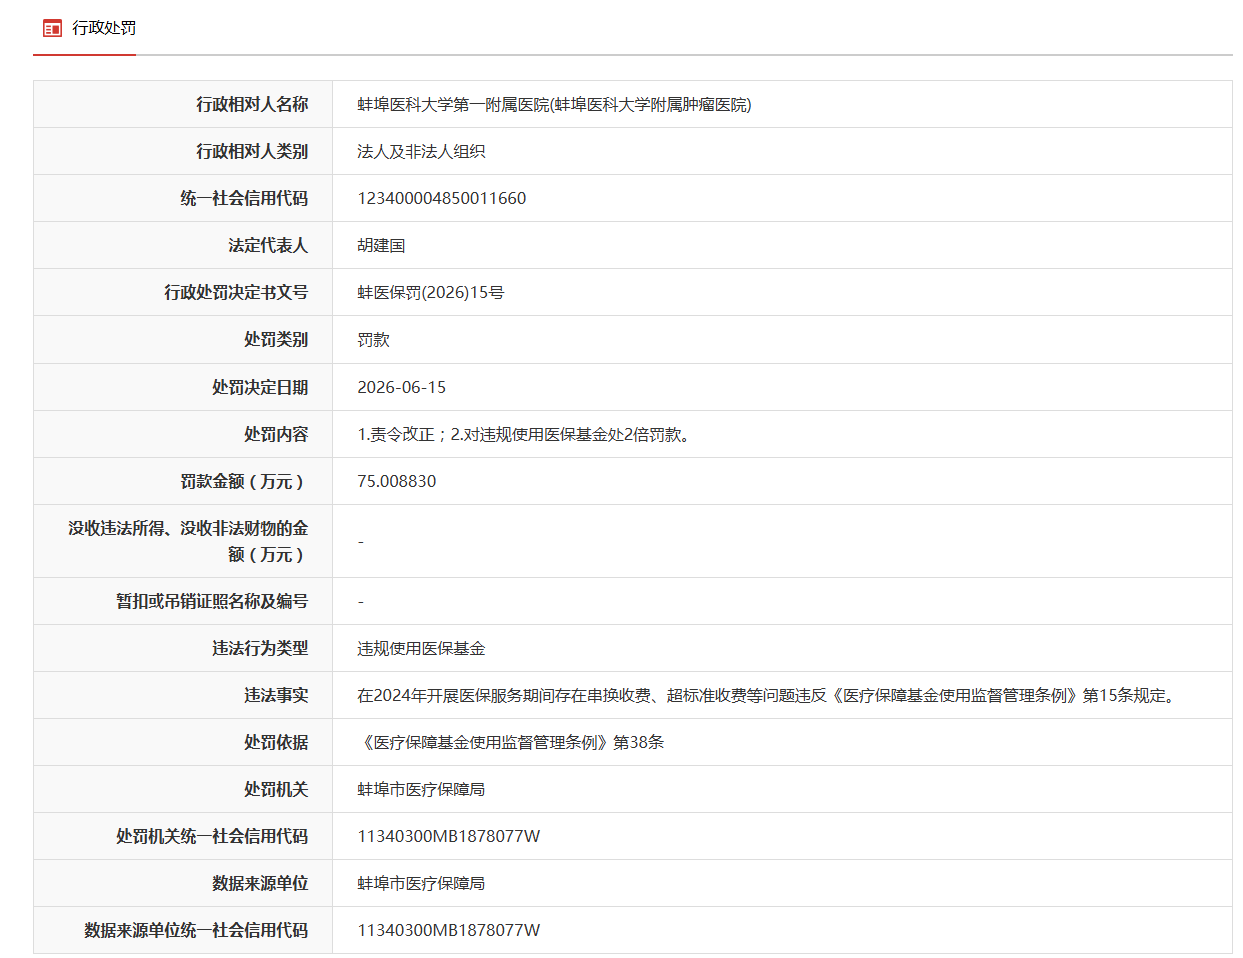This screenshot has height=958, width=1243.
Task: Click 蚌埠市医疗保障局 in 数据来源单位 row
Action: tap(421, 883)
